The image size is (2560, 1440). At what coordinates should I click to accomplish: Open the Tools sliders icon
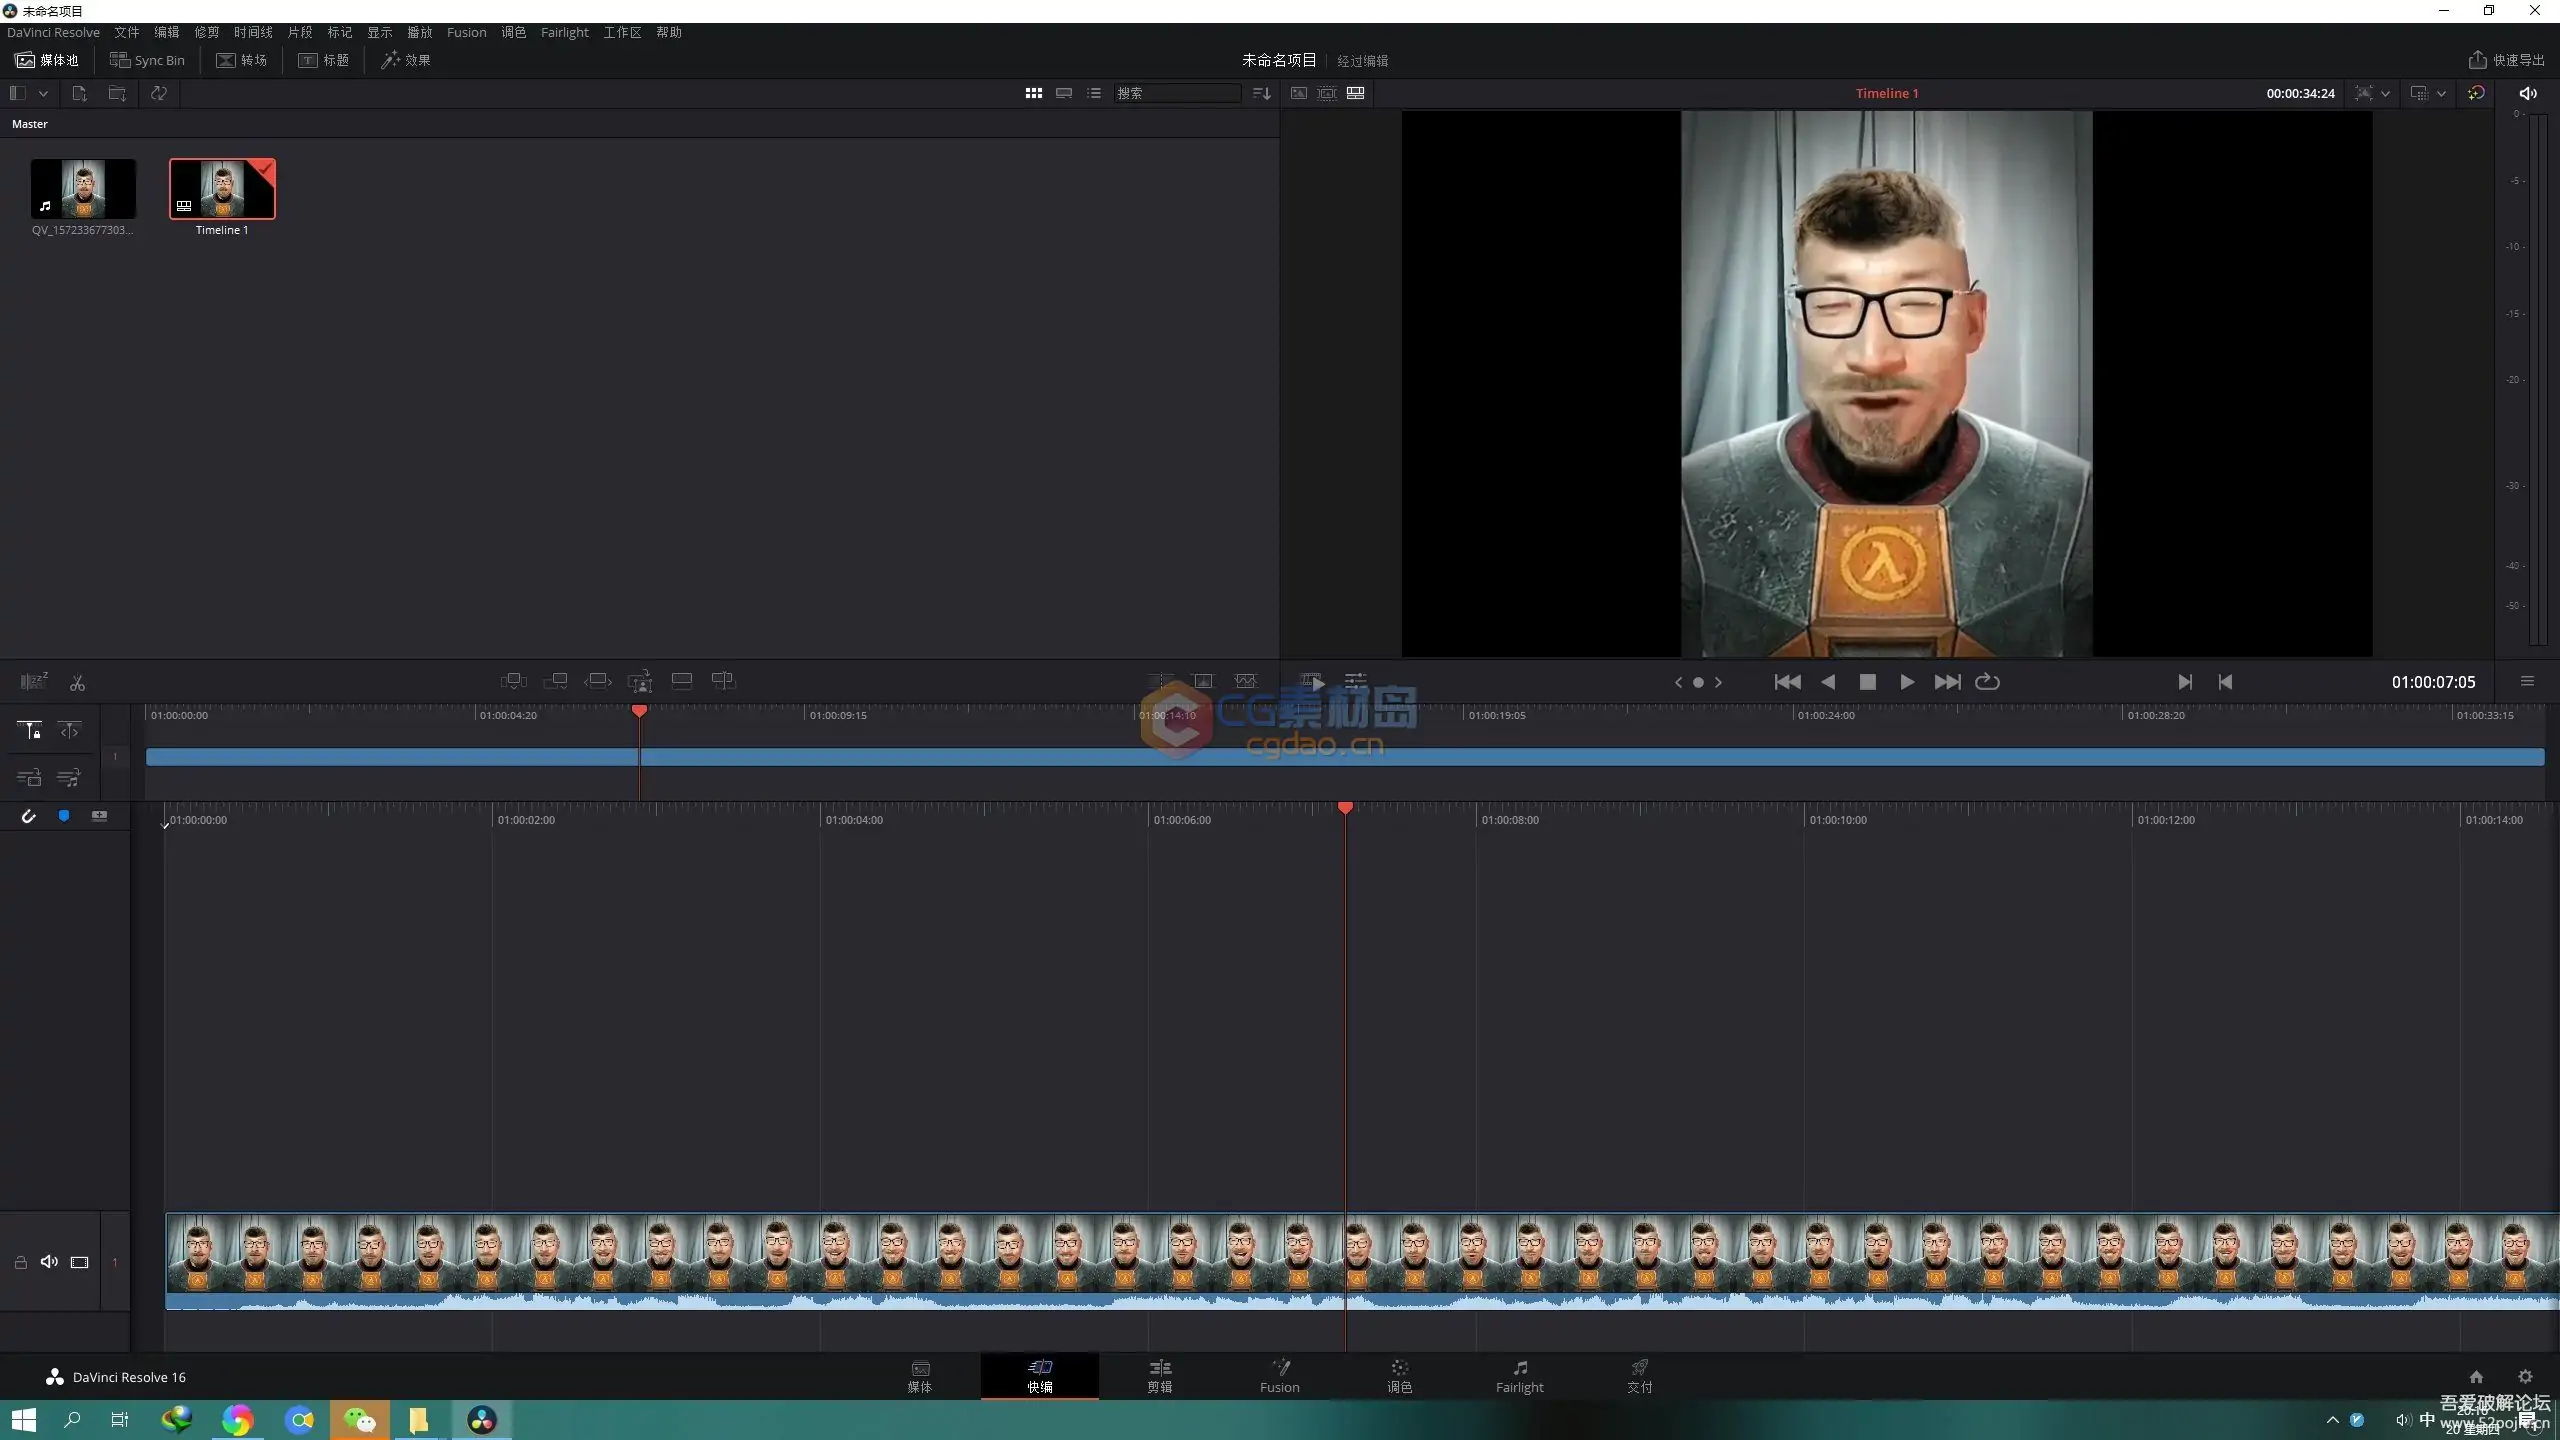1355,681
